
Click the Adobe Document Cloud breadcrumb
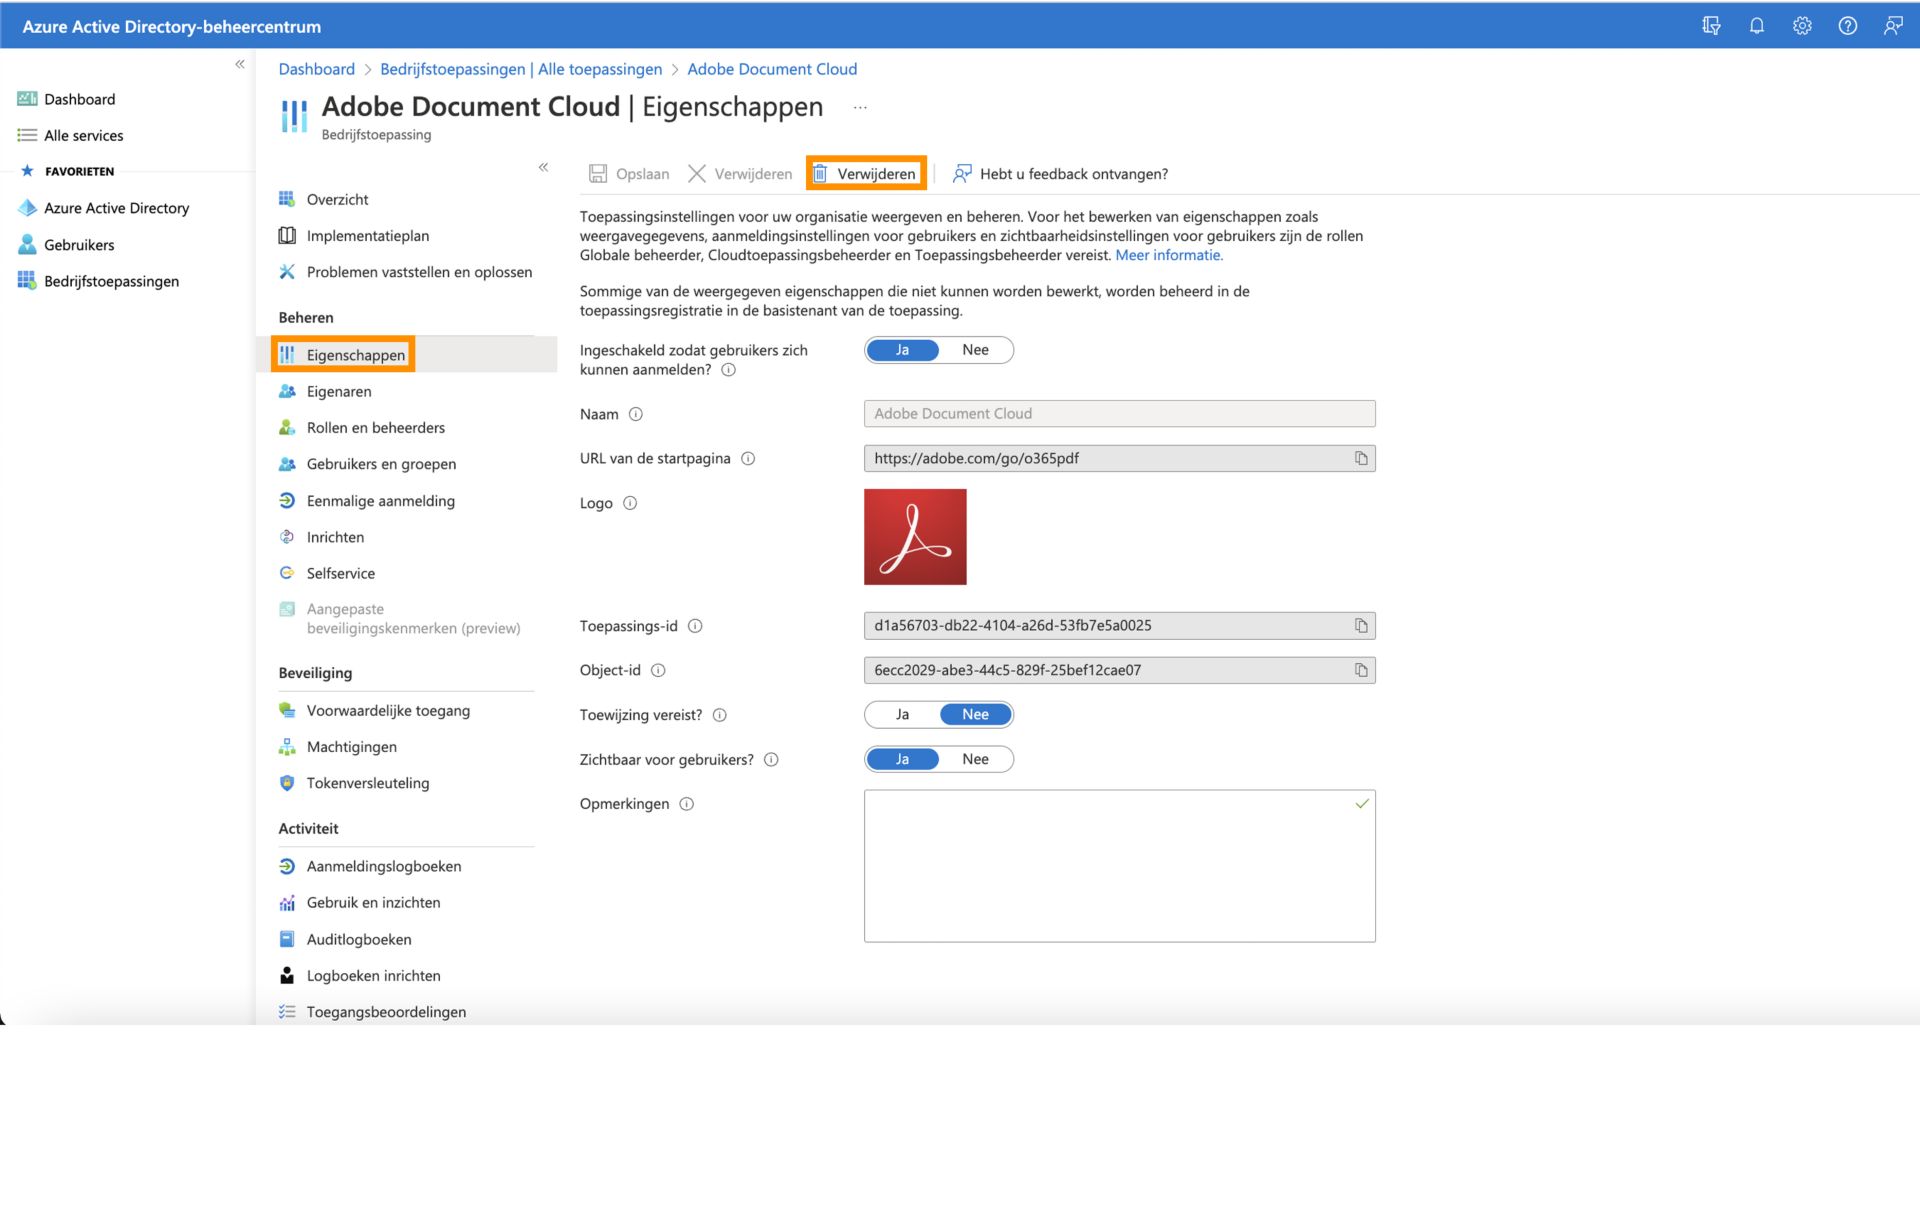click(x=772, y=69)
